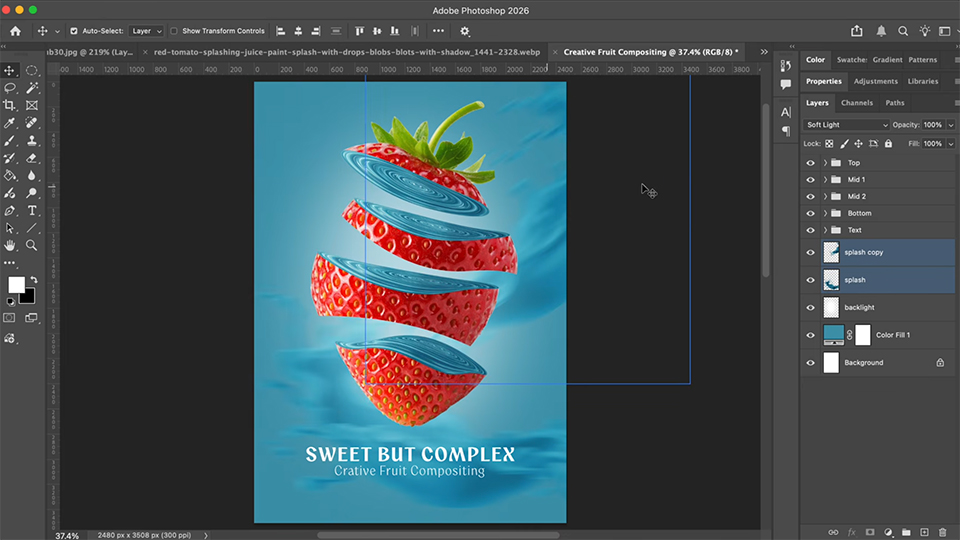This screenshot has width=960, height=540.
Task: Expand the Top layer group
Action: click(x=825, y=163)
